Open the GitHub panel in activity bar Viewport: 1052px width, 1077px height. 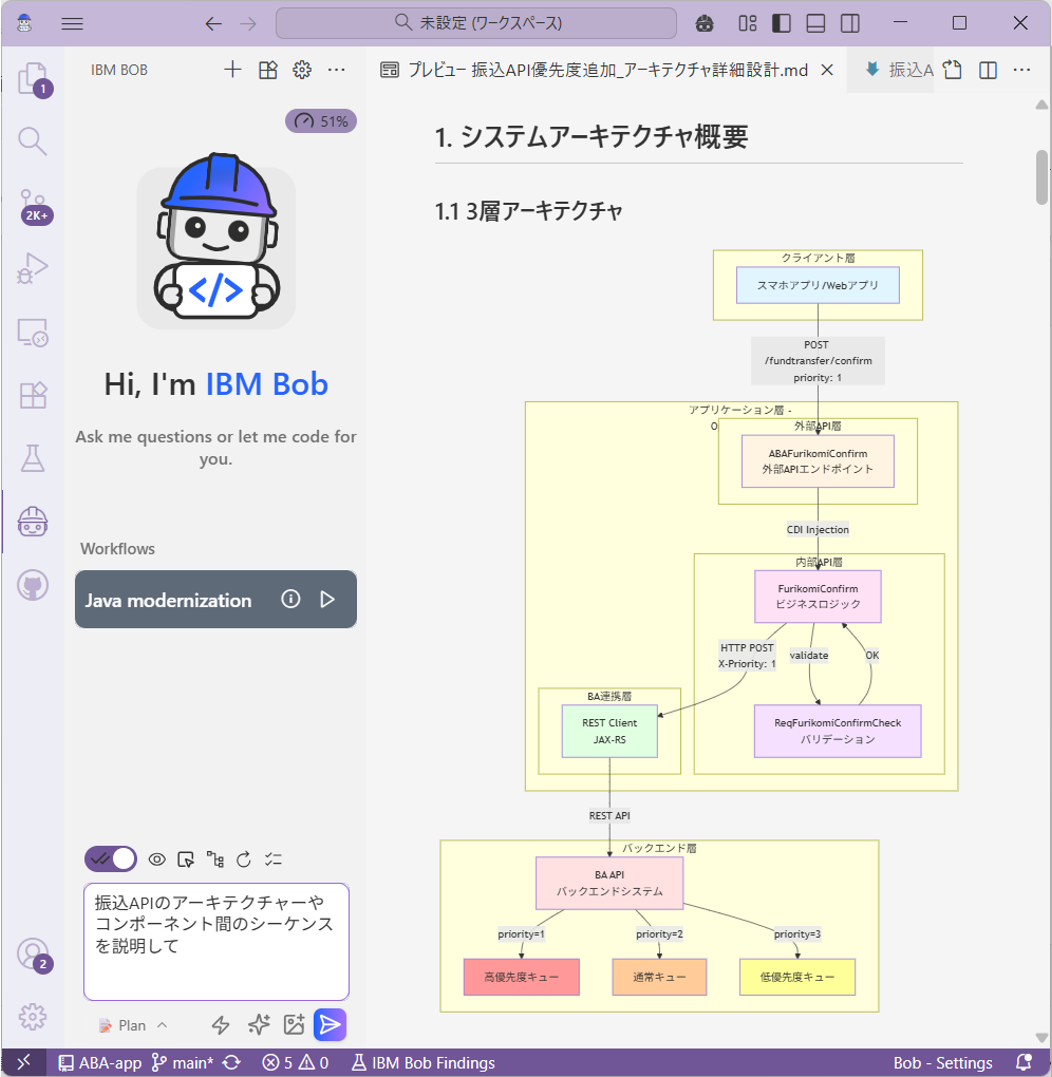[33, 585]
